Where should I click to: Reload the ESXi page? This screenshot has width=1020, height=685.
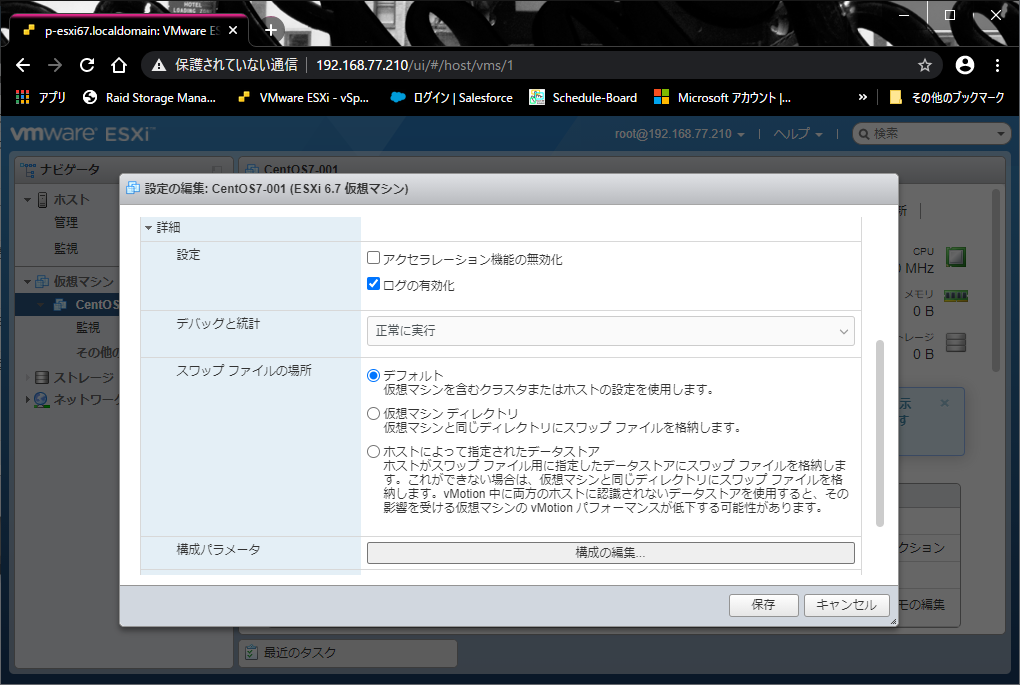(87, 65)
